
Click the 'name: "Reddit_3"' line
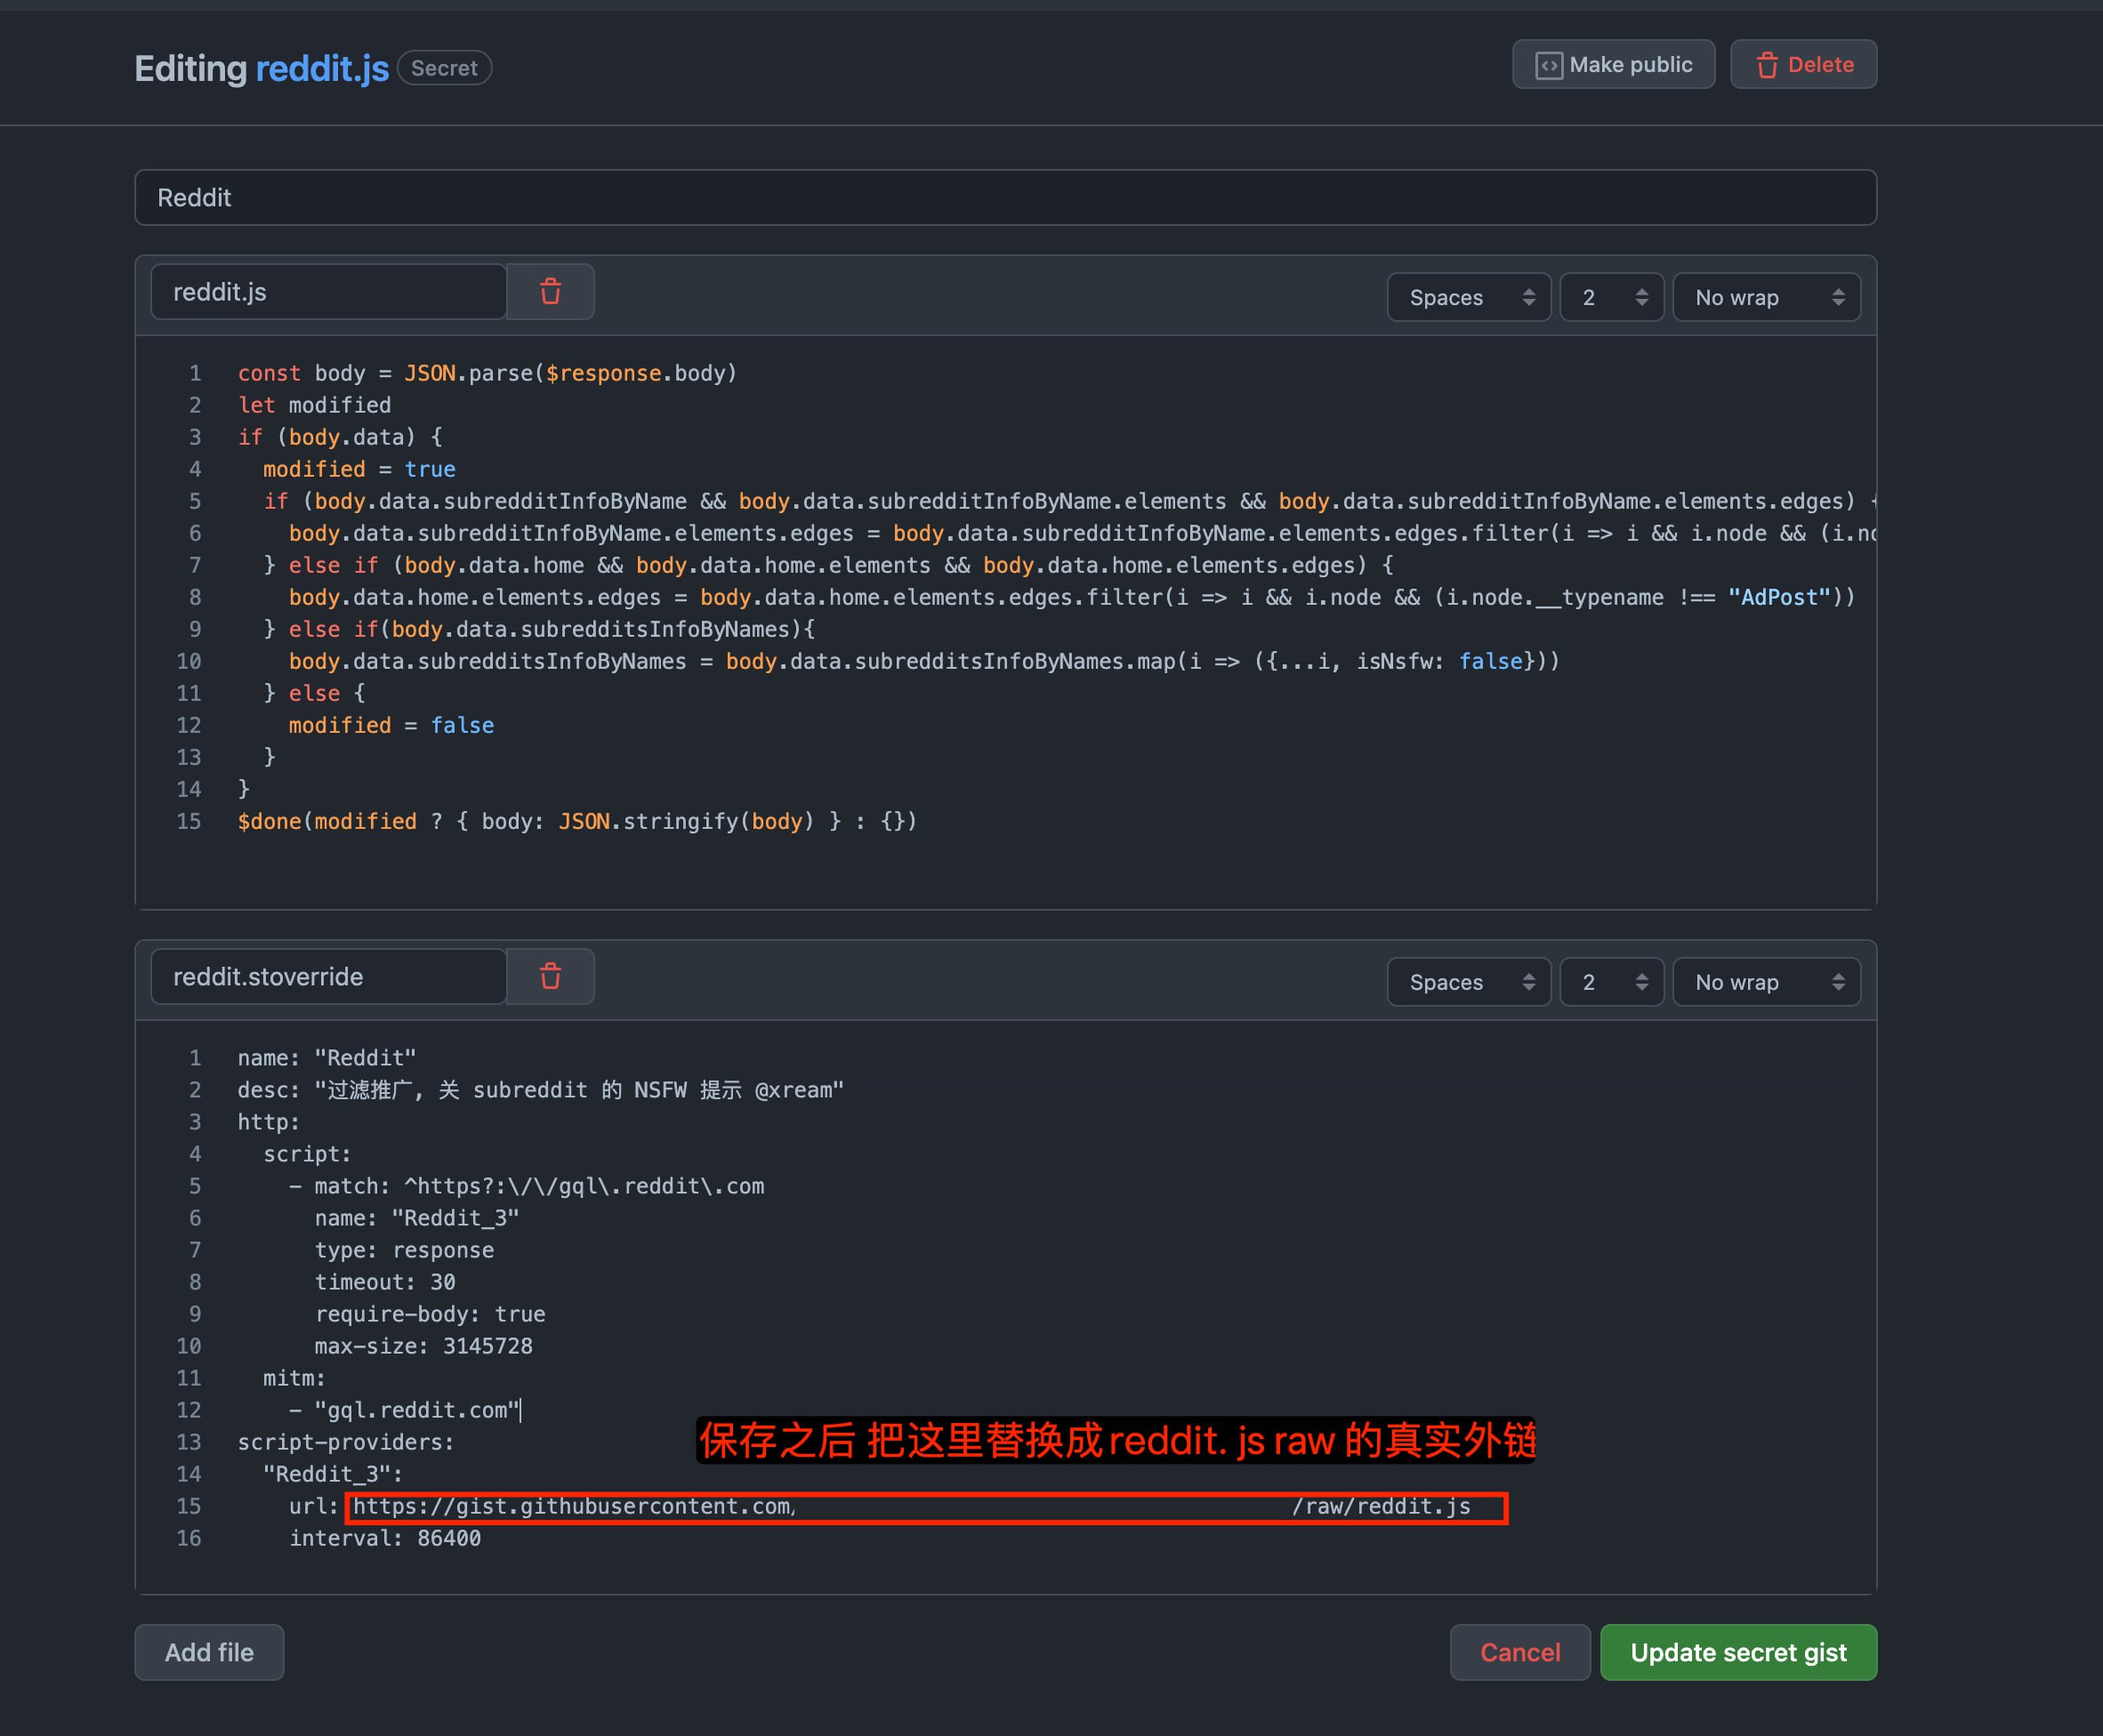coord(417,1218)
